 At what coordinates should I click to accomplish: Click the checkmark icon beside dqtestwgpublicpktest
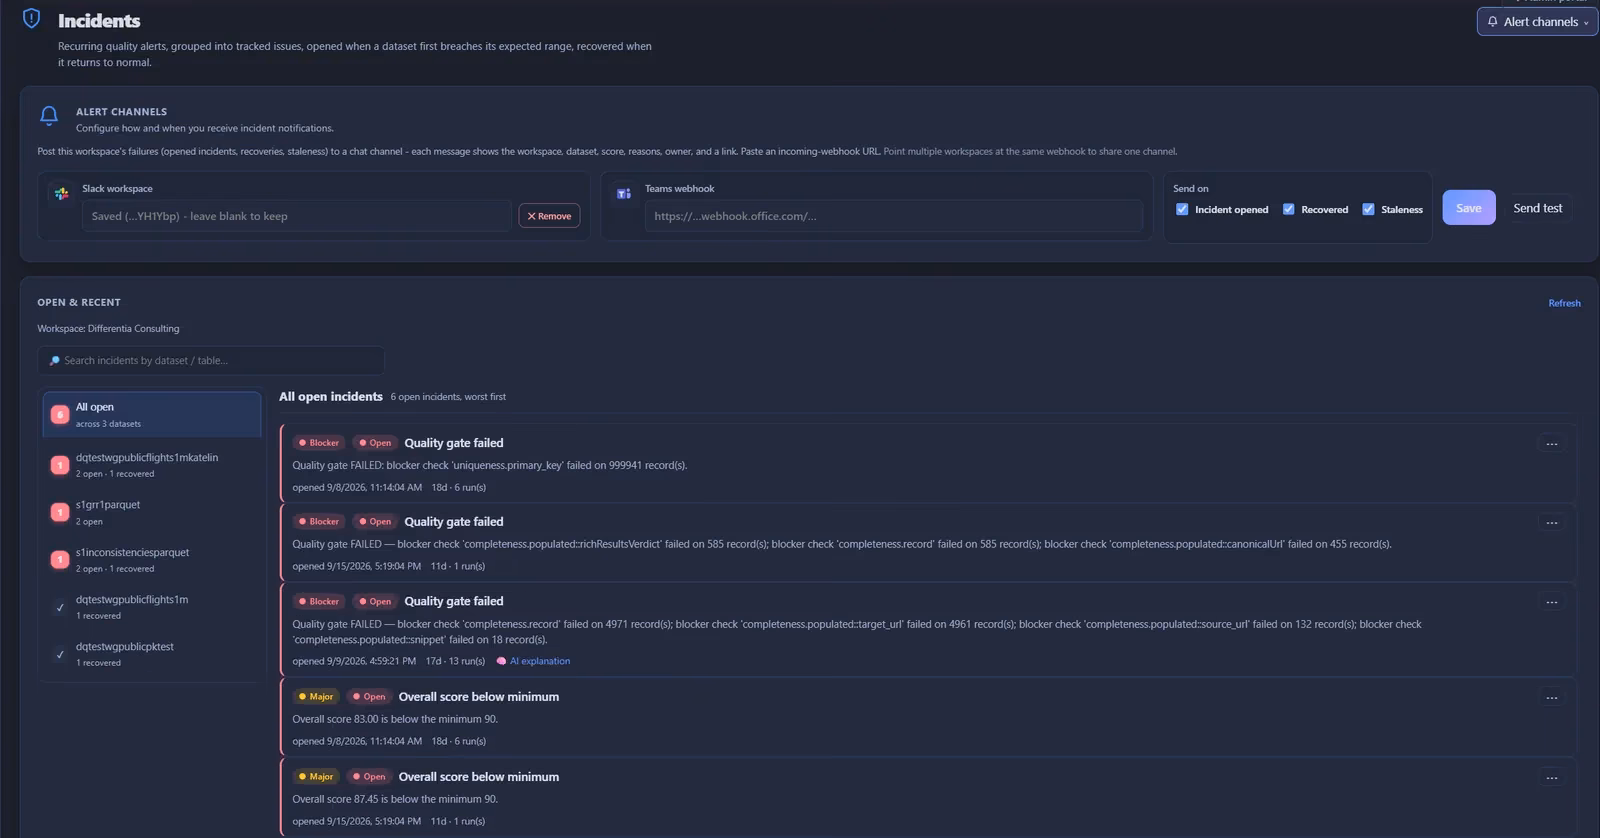[60, 654]
